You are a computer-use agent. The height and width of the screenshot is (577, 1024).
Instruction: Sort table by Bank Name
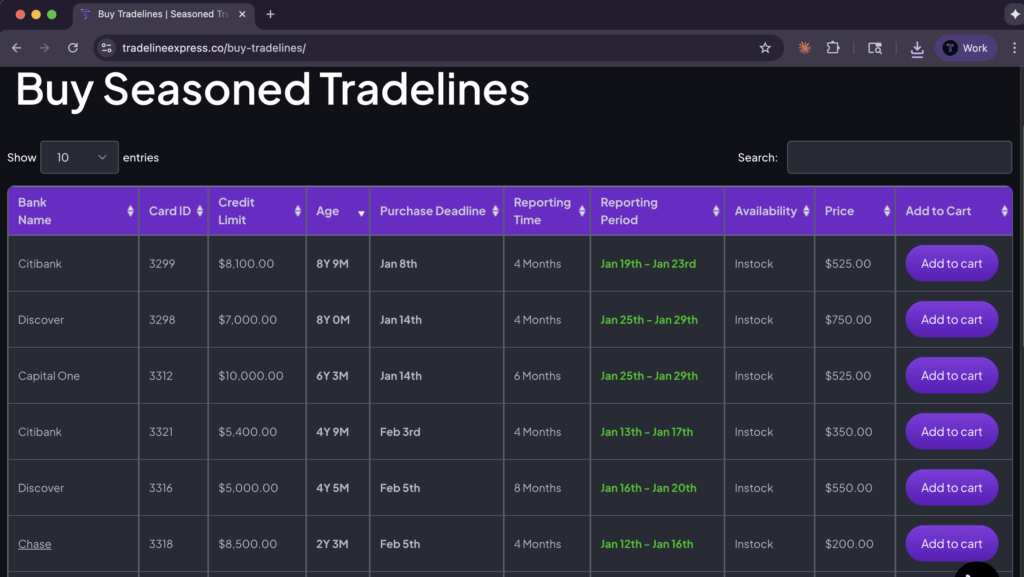[x=73, y=211]
